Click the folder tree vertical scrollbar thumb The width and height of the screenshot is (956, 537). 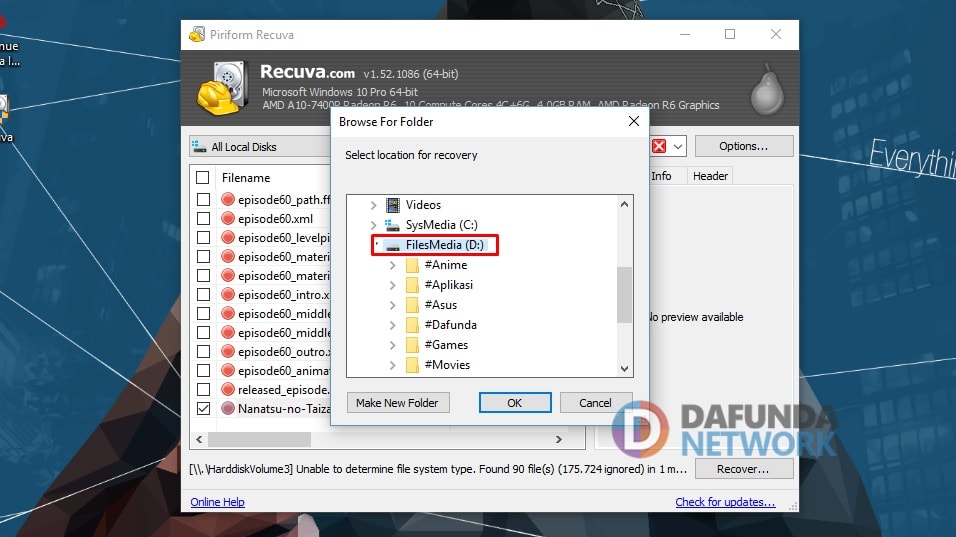624,294
